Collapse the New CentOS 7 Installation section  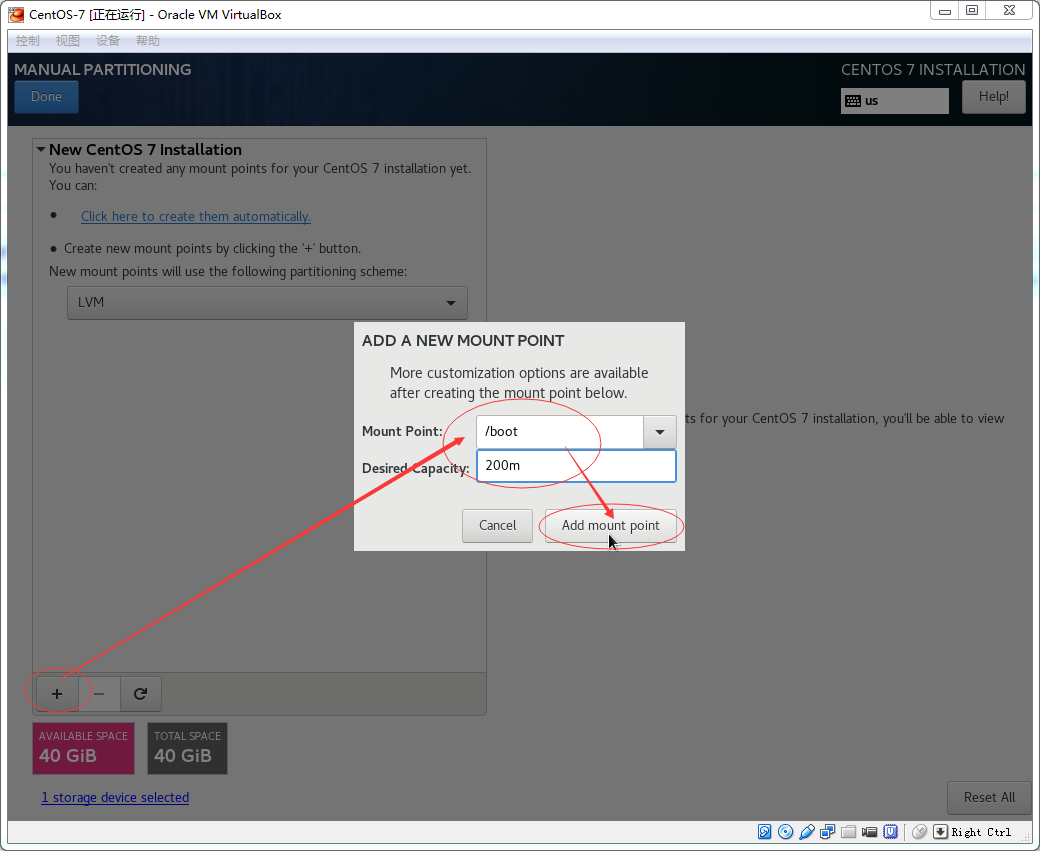point(41,150)
